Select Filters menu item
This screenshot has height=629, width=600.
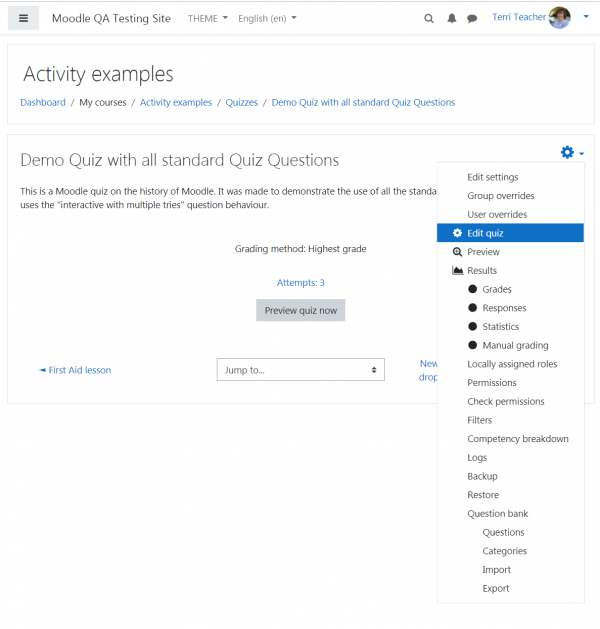tap(479, 420)
